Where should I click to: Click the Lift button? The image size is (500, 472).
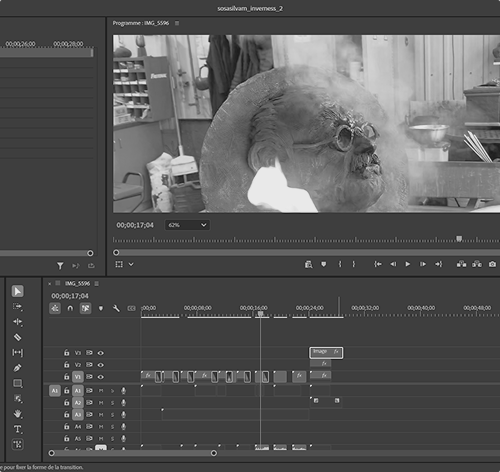tap(461, 264)
